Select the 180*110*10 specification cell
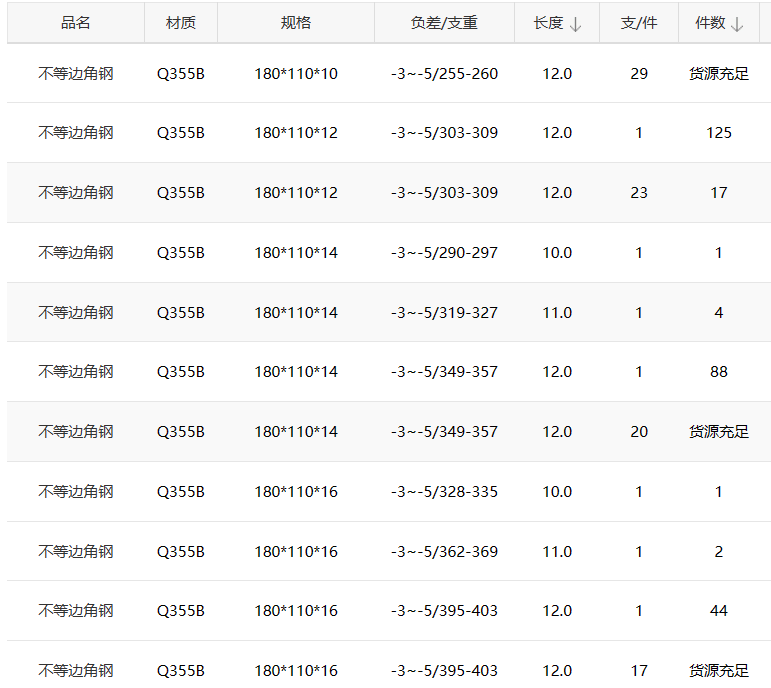 (x=296, y=74)
